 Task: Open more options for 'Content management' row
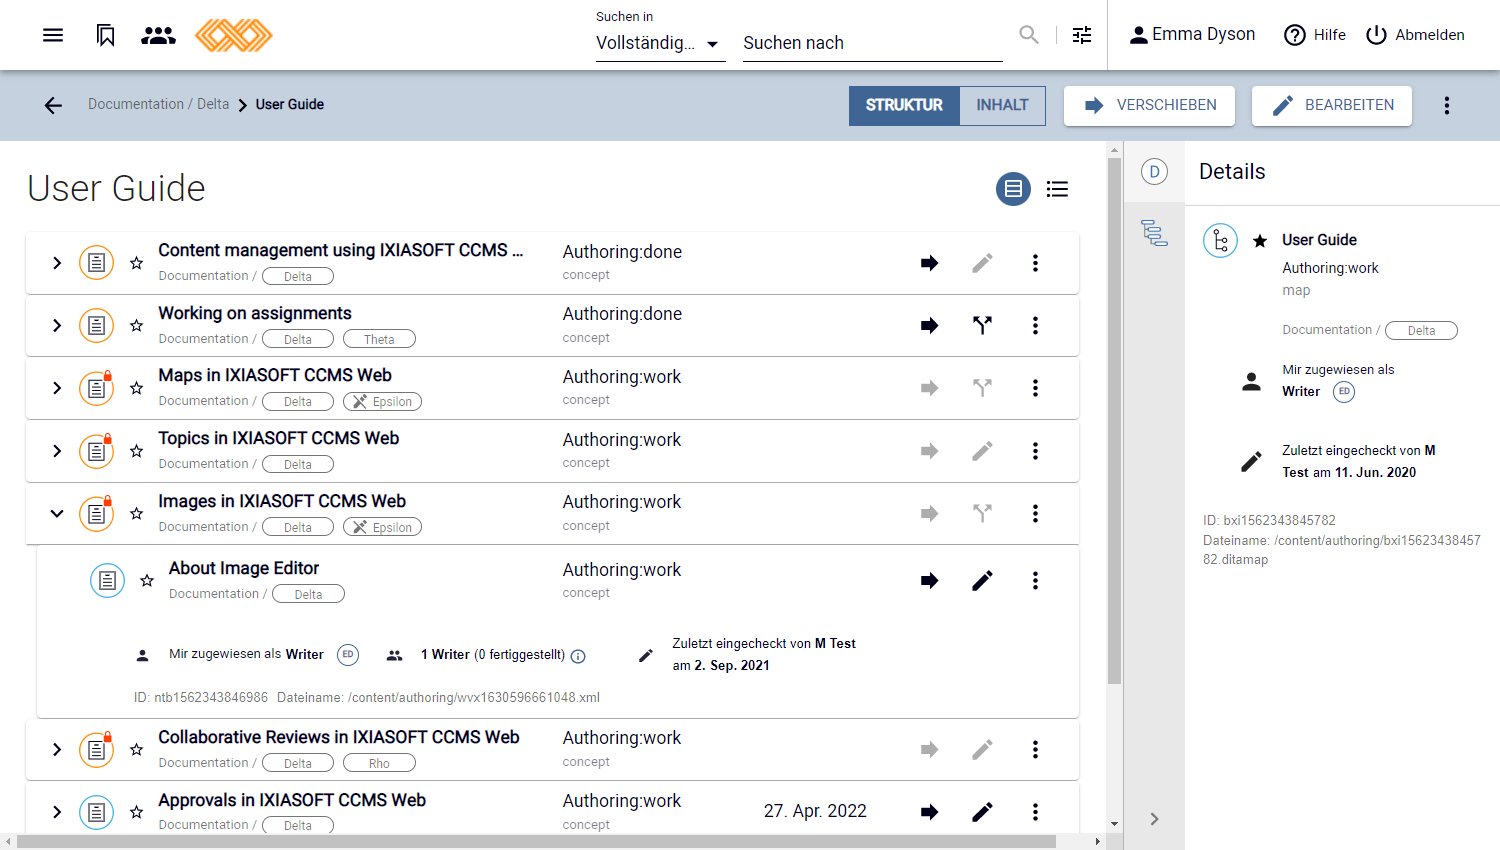pos(1035,263)
